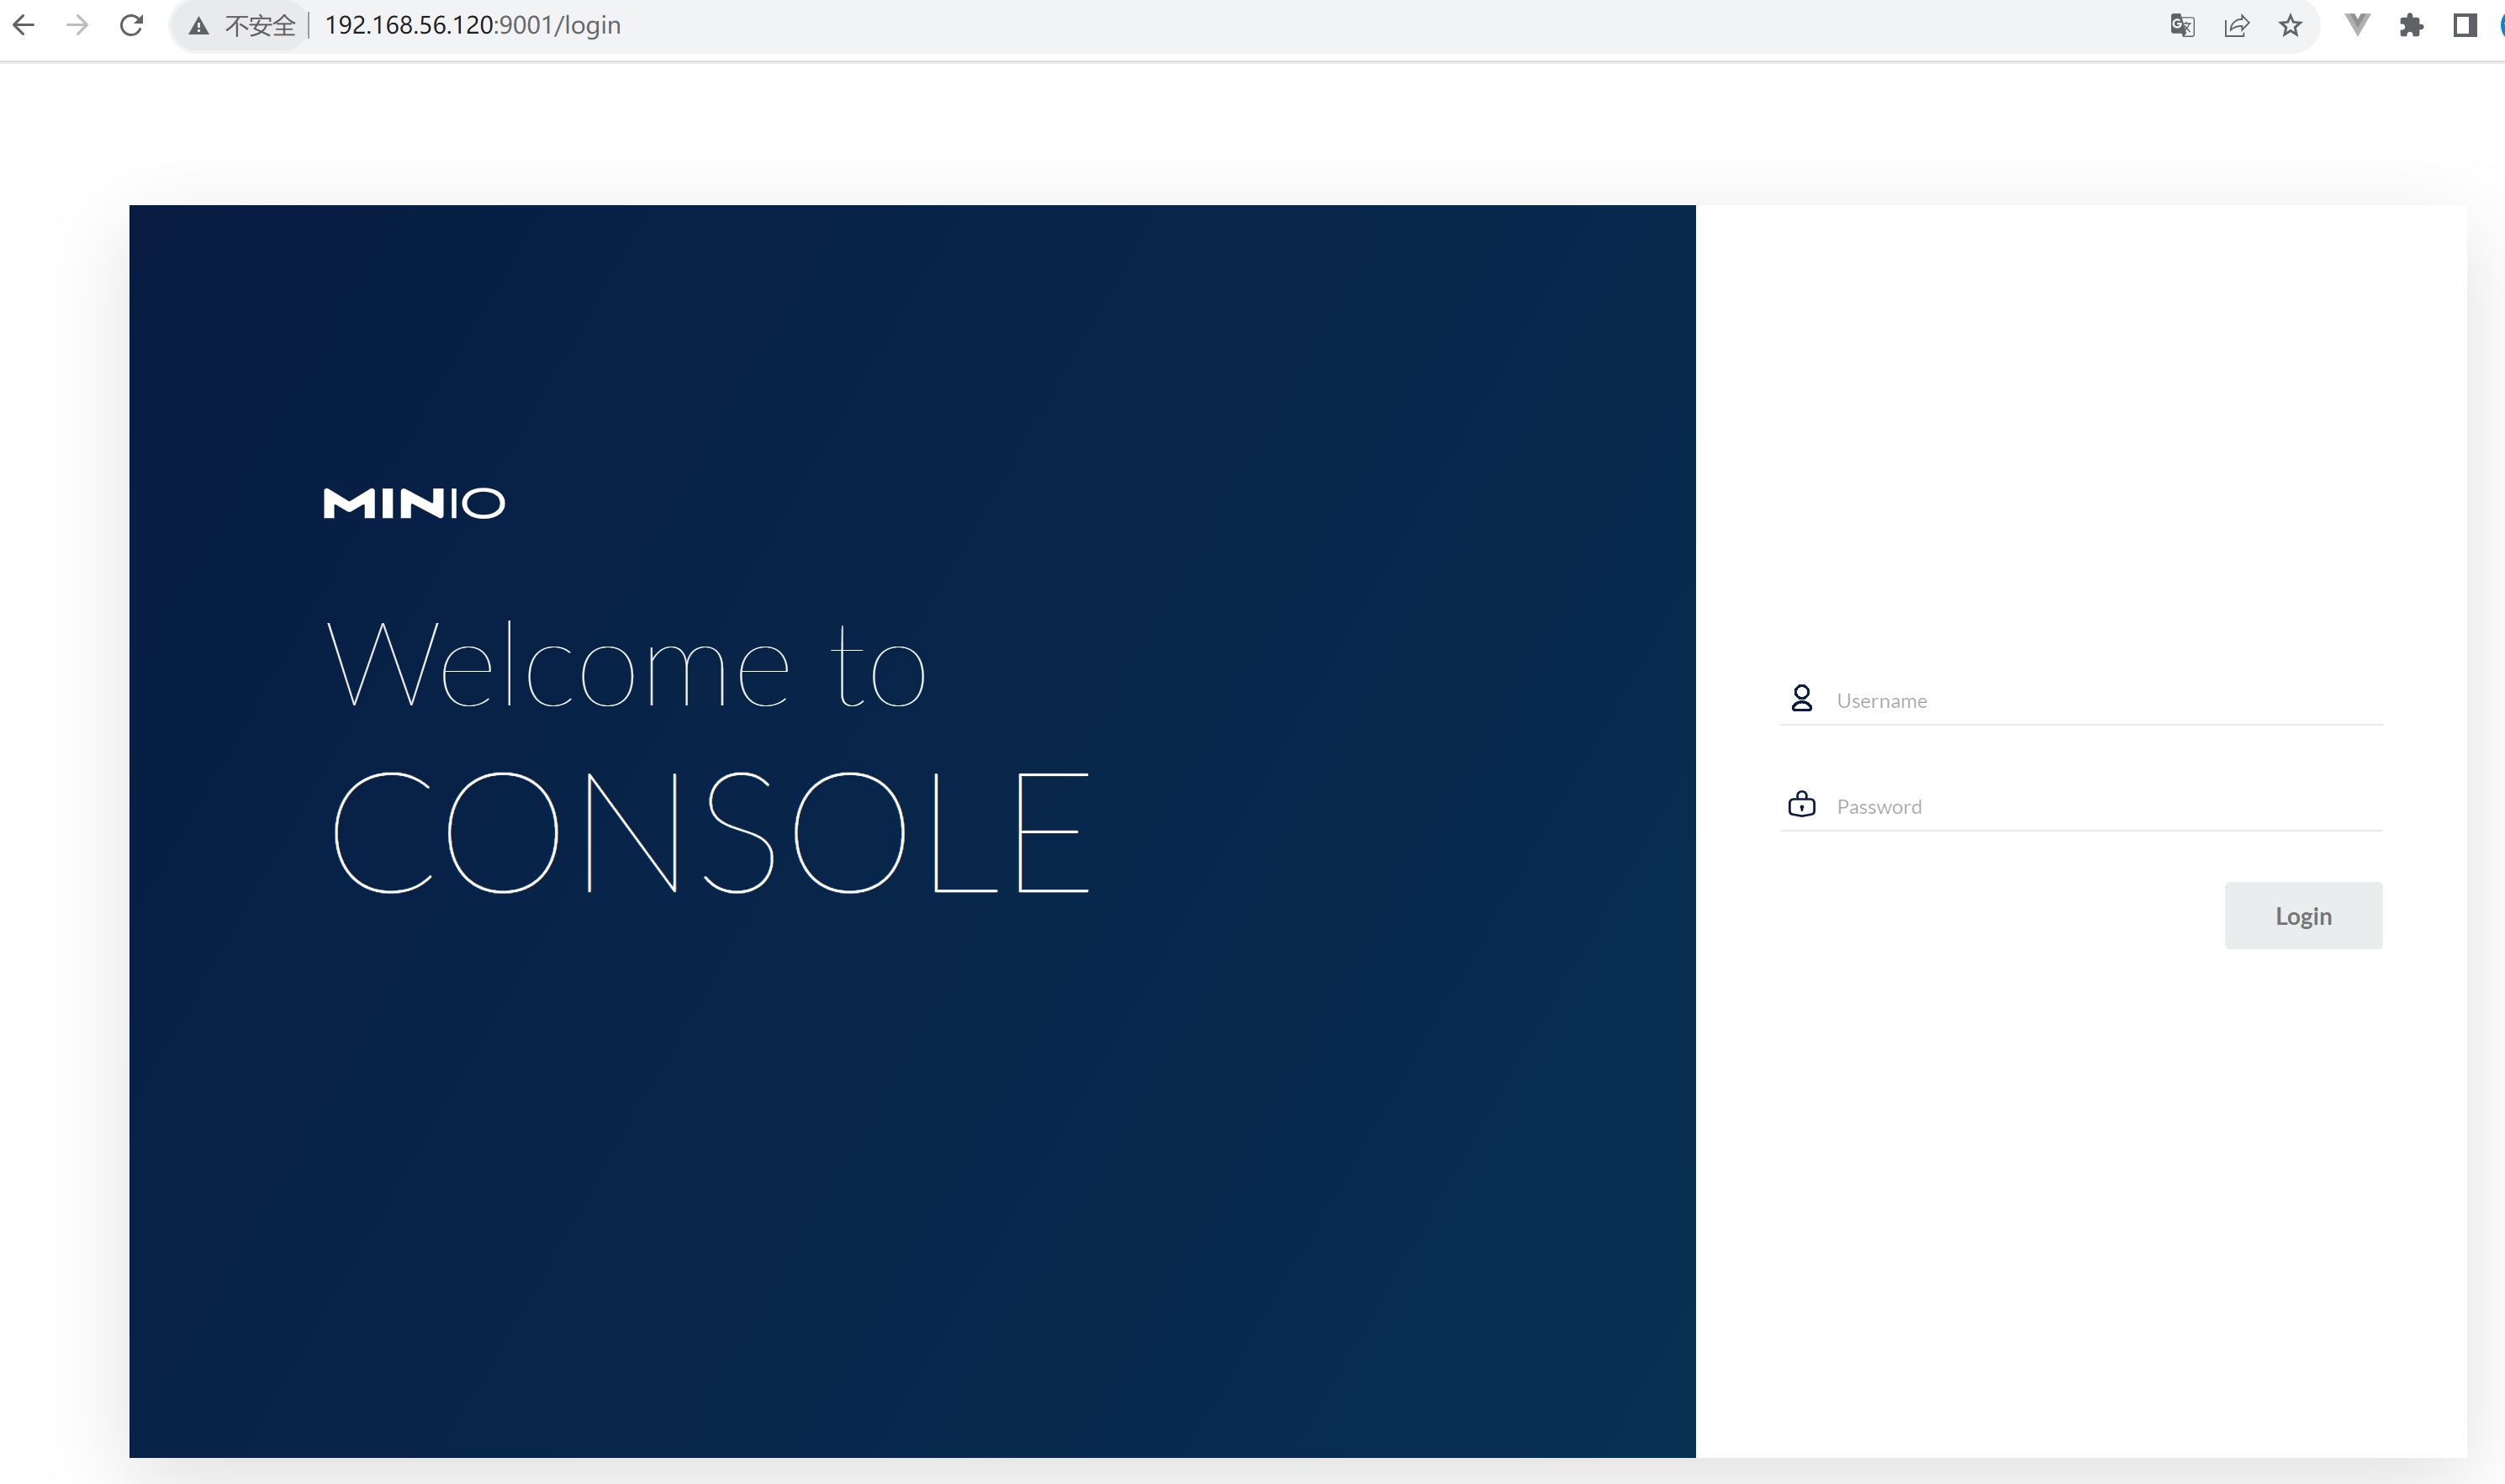Select the browser profile avatar
The height and width of the screenshot is (1484, 2505).
click(2499, 25)
